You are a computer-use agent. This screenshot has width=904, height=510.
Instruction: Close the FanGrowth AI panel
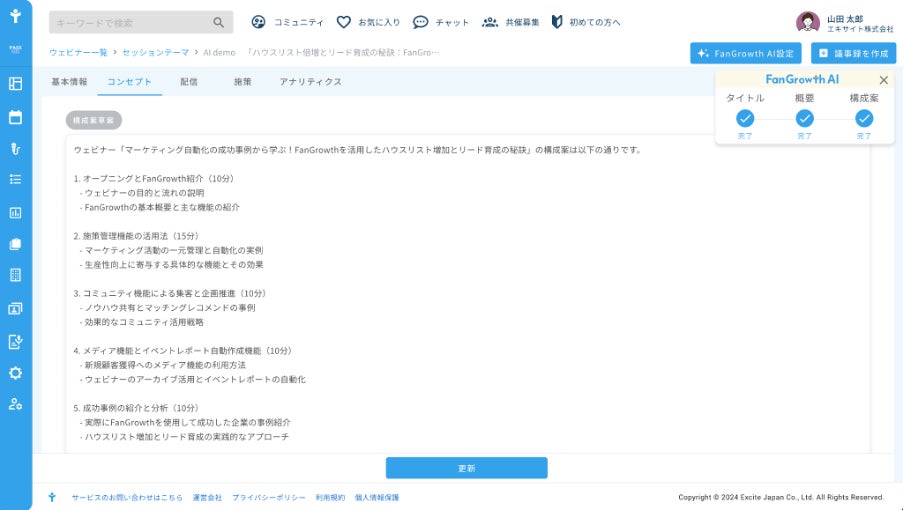(883, 80)
